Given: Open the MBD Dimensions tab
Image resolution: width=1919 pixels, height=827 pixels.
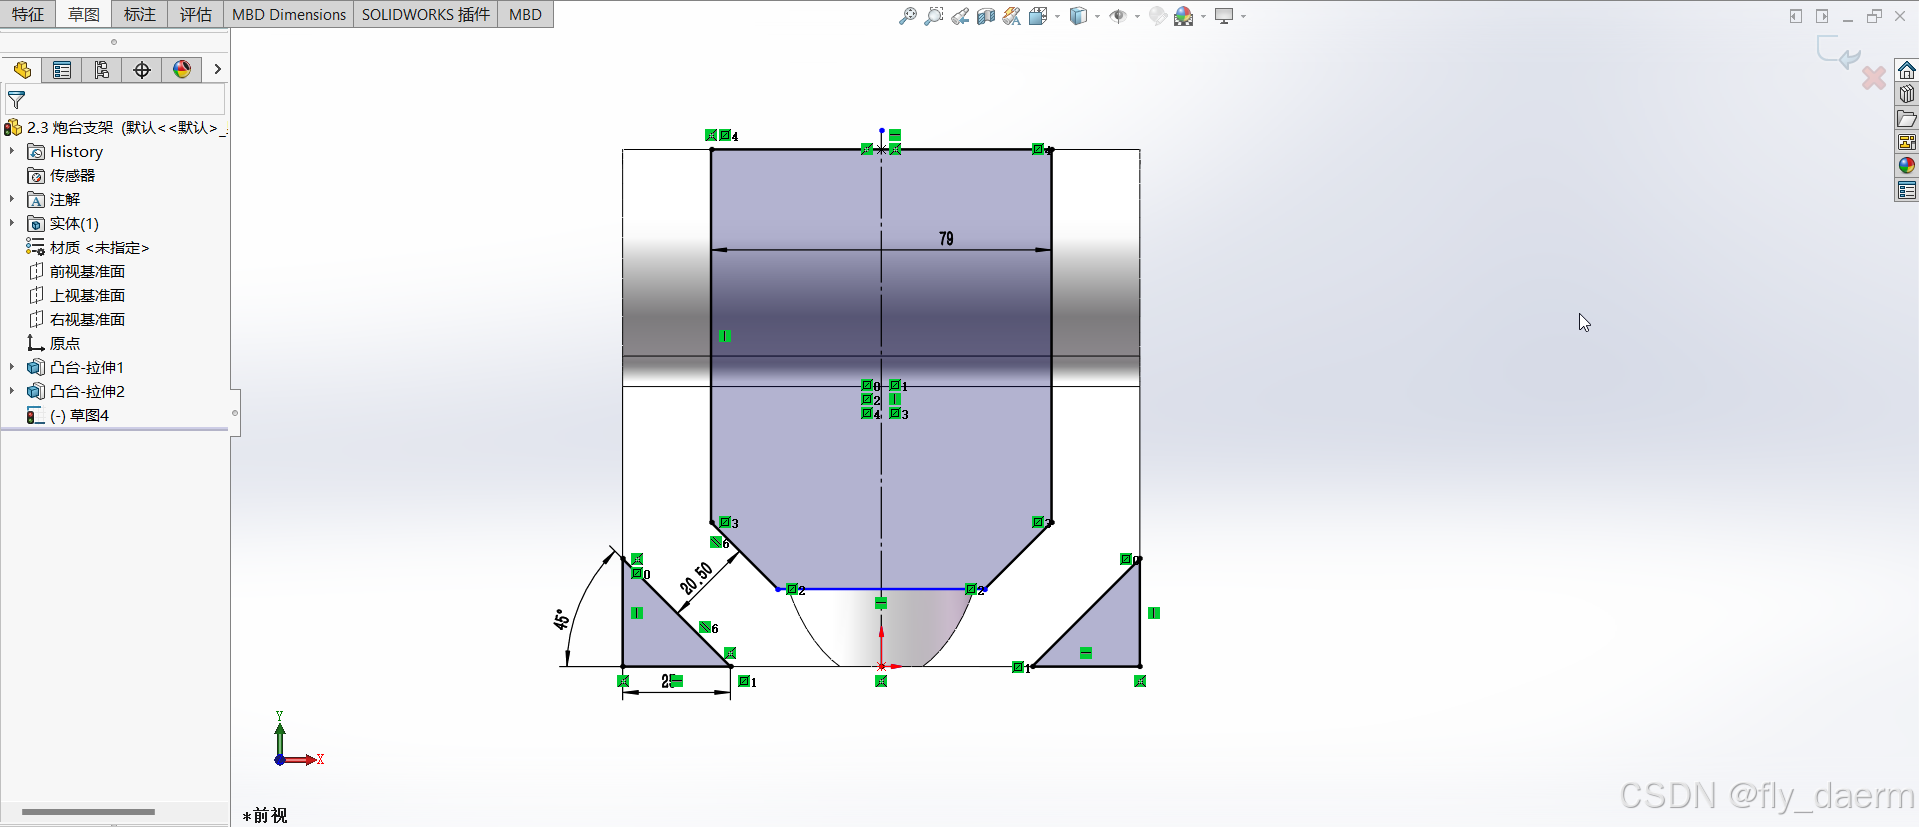Looking at the screenshot, I should click(289, 14).
